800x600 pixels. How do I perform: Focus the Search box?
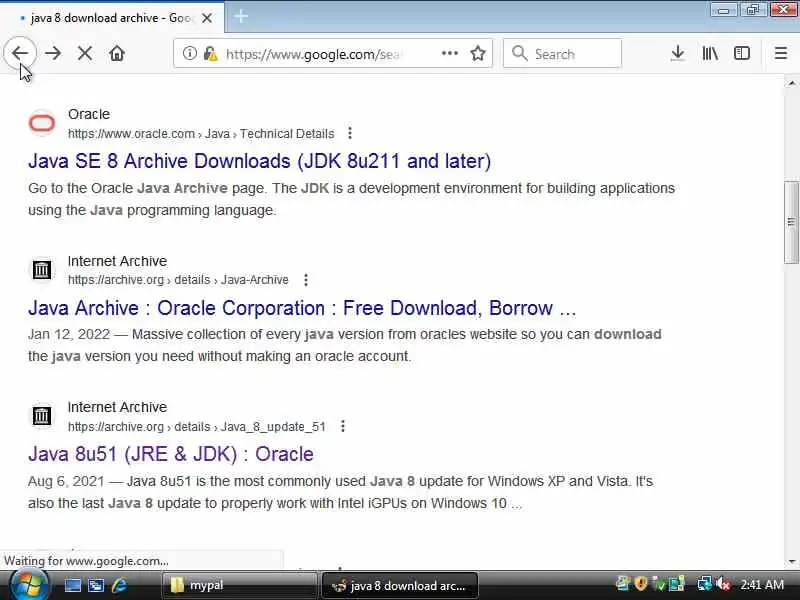click(562, 53)
